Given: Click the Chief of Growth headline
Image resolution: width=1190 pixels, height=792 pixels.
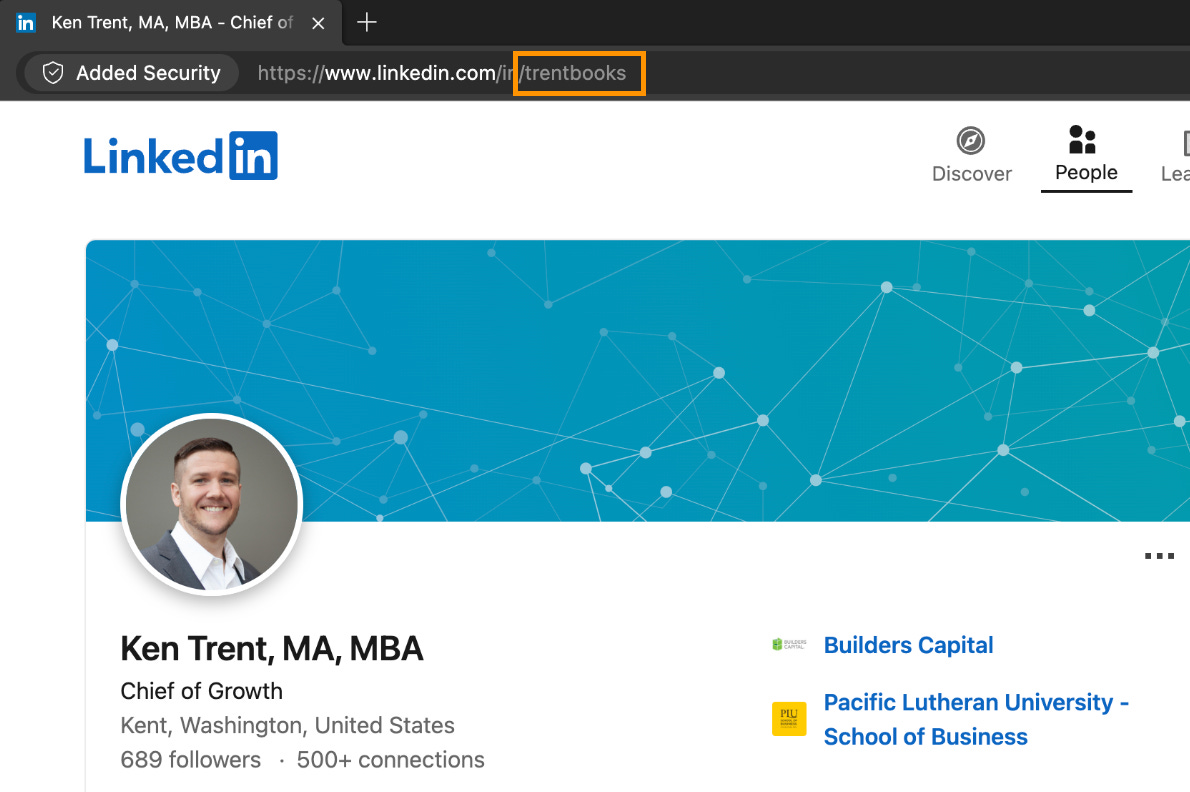Looking at the screenshot, I should click(x=201, y=691).
